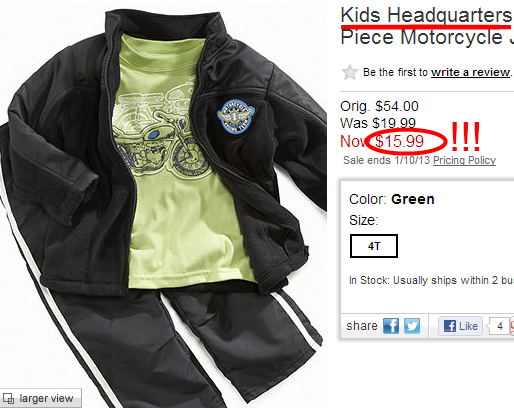Click the motorcycle graphic on green shirt
Viewport: 514px width, 408px height.
160,133
